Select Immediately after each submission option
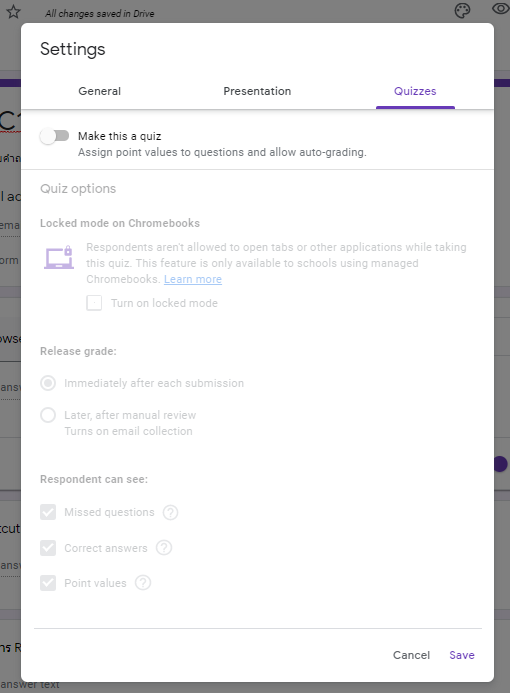The height and width of the screenshot is (693, 510). click(x=48, y=383)
